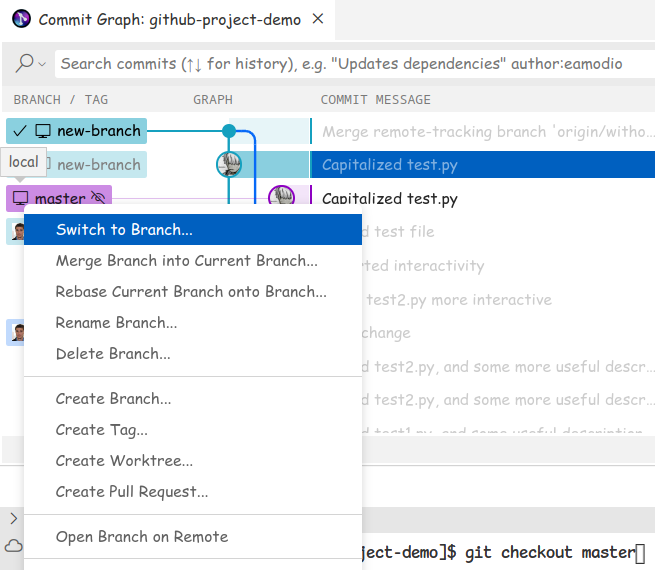The image size is (655, 570).
Task: Click the author avatar on the graph node
Action: click(230, 164)
